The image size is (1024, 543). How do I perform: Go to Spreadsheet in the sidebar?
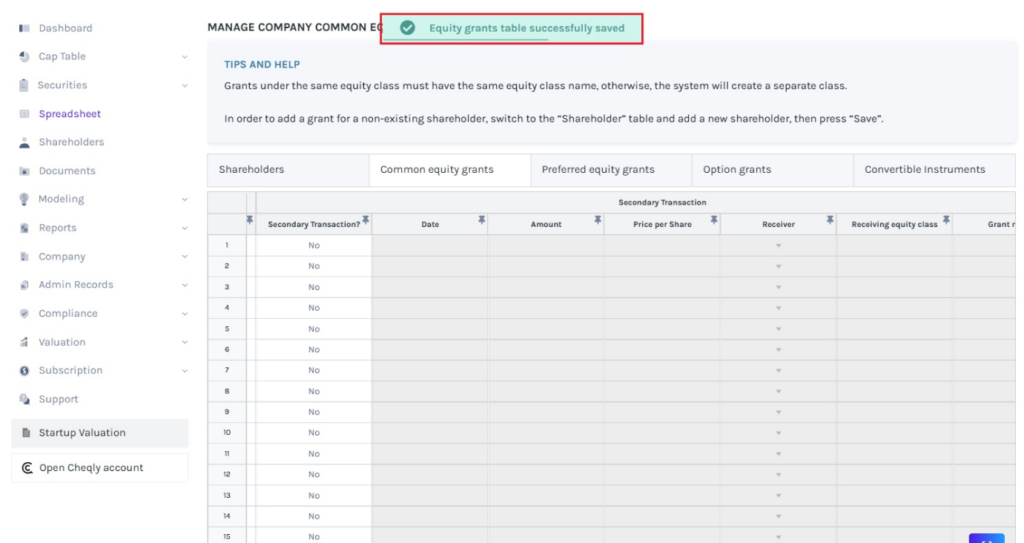(70, 114)
